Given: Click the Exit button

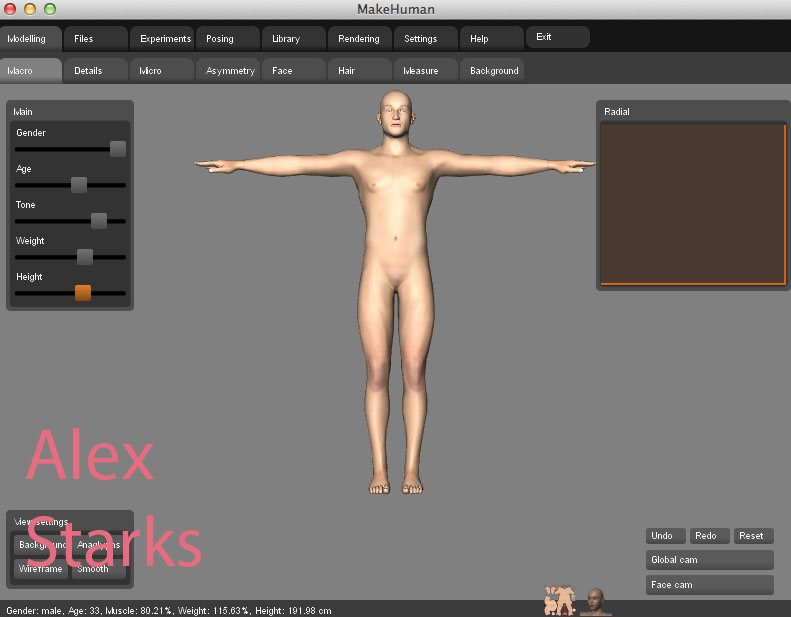Looking at the screenshot, I should 557,37.
